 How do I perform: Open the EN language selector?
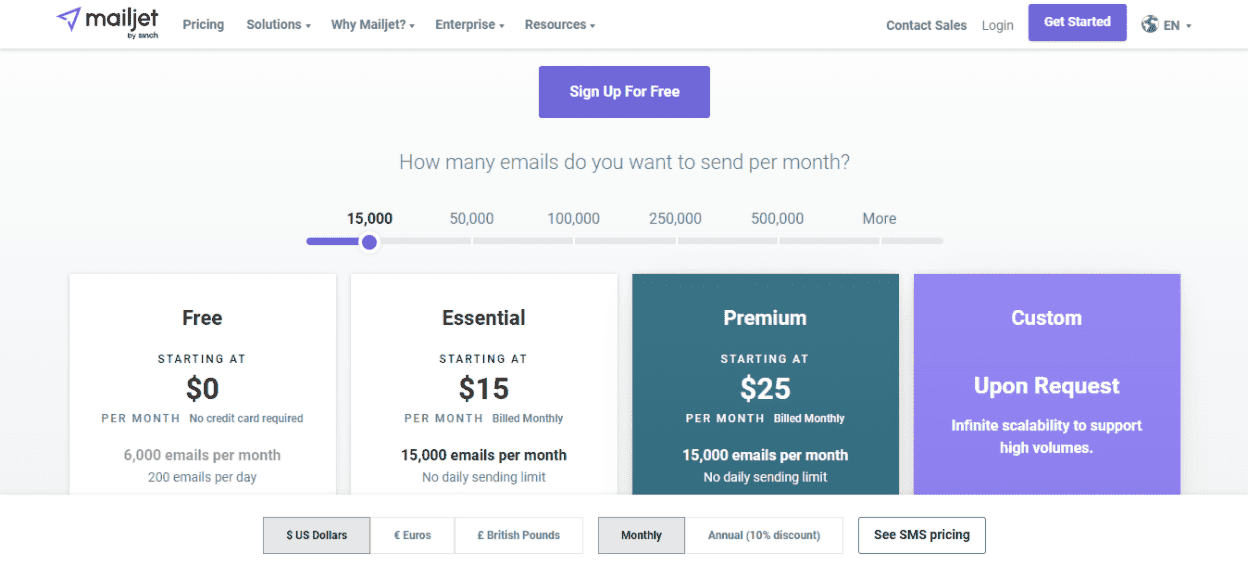tap(1177, 26)
